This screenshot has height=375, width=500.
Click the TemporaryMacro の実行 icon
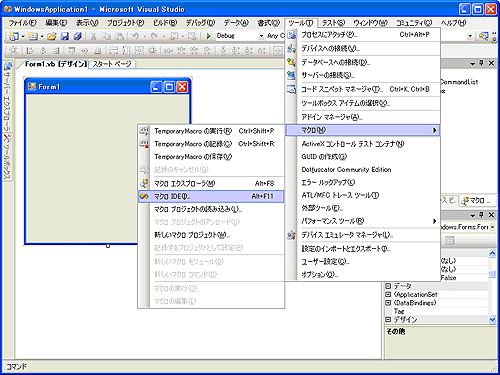(144, 131)
